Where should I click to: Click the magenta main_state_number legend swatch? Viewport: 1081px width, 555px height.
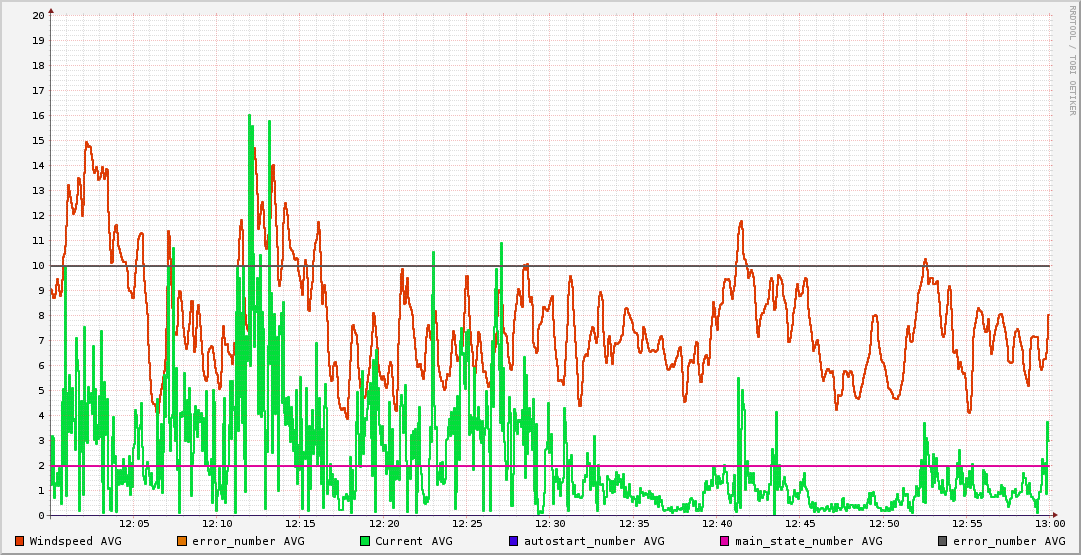pyautogui.click(x=725, y=541)
